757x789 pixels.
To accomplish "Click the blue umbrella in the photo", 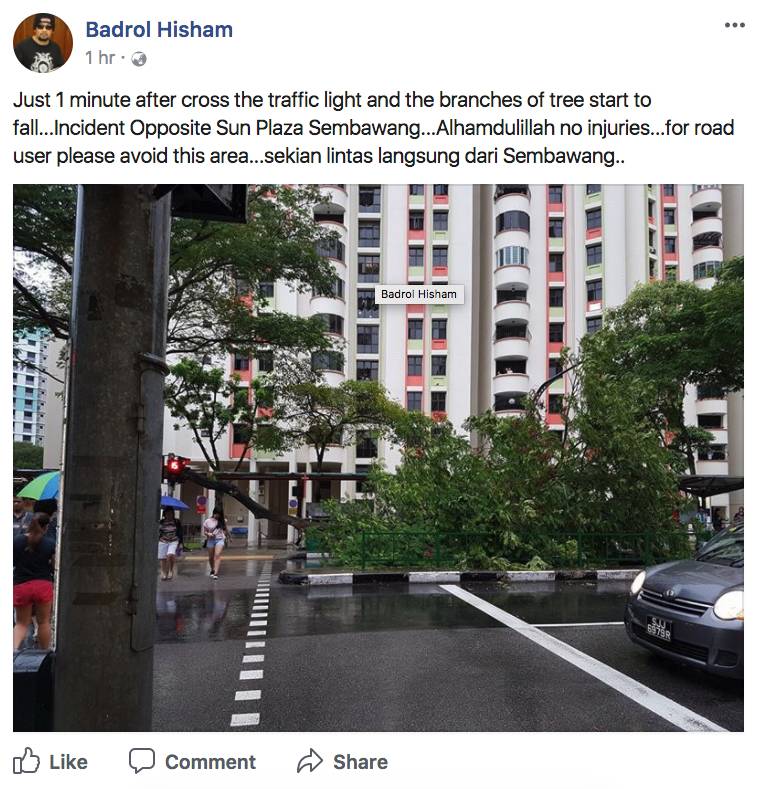I will point(174,503).
